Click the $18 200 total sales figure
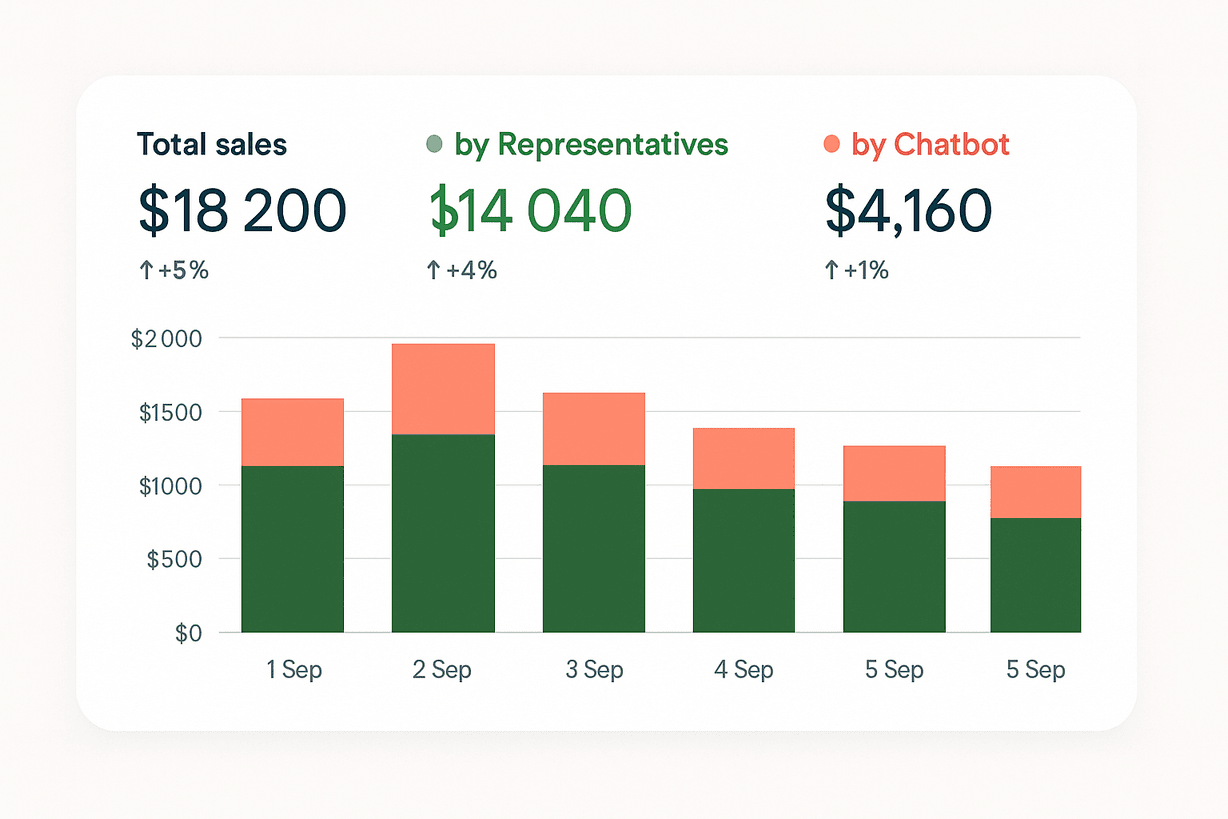 pos(242,210)
